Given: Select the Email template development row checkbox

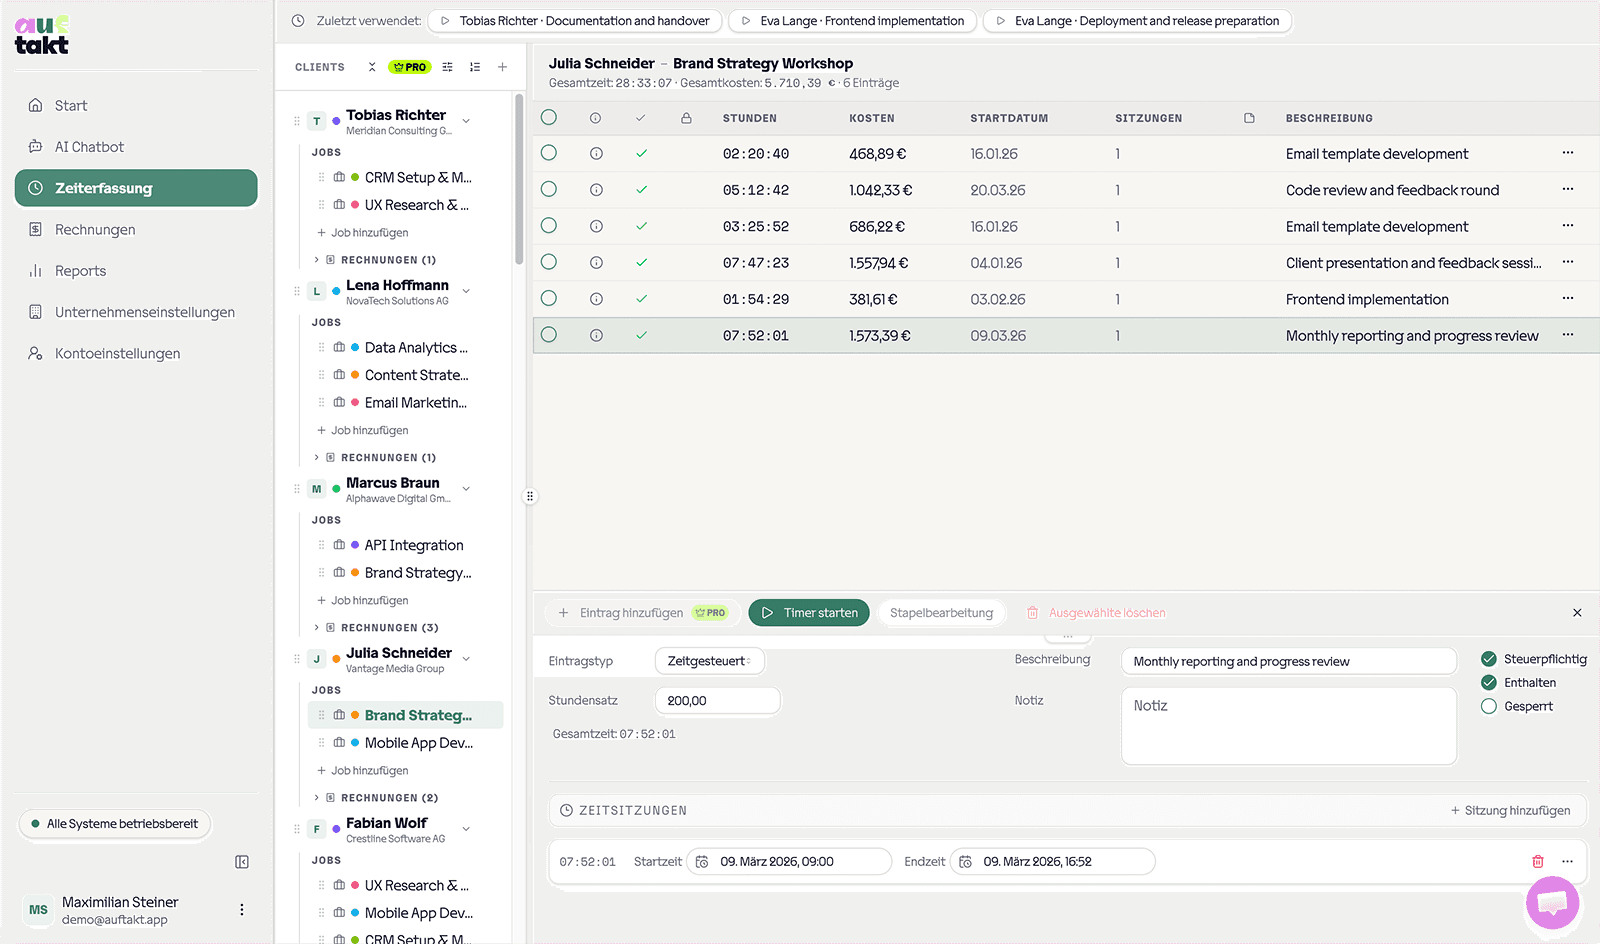Looking at the screenshot, I should coord(549,153).
